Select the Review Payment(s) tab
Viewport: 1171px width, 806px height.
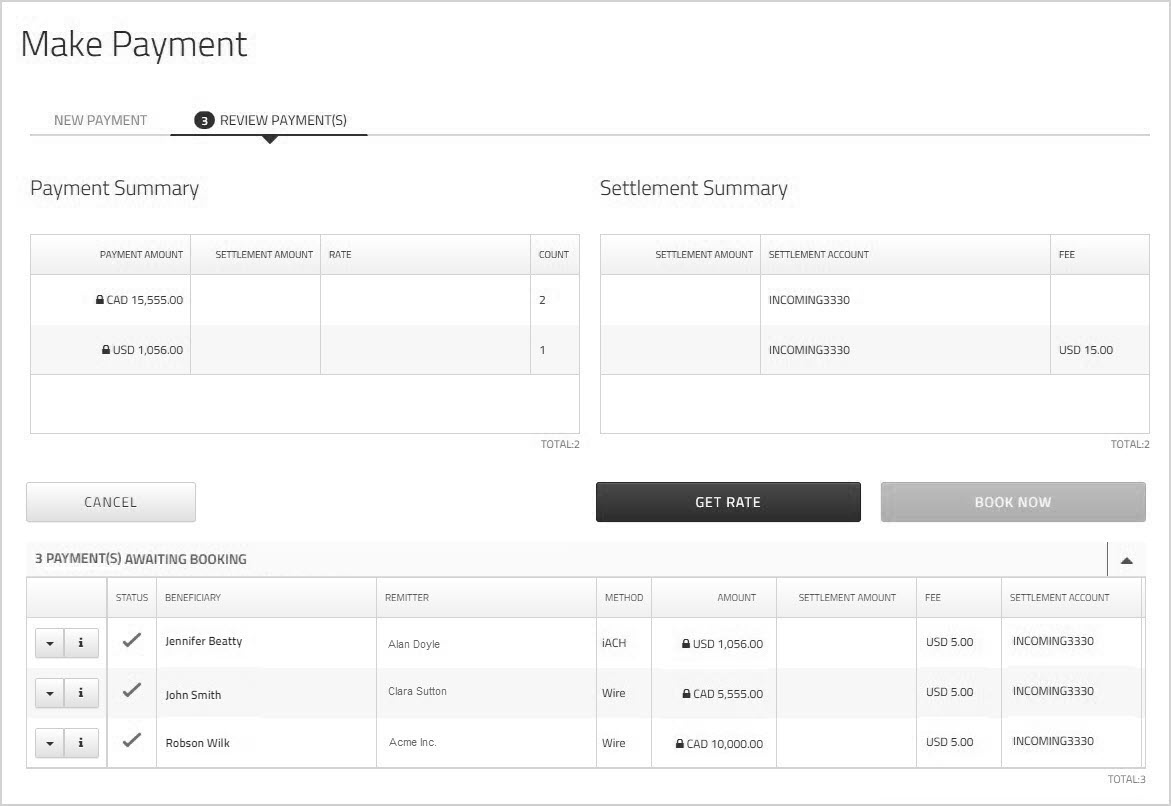[270, 120]
